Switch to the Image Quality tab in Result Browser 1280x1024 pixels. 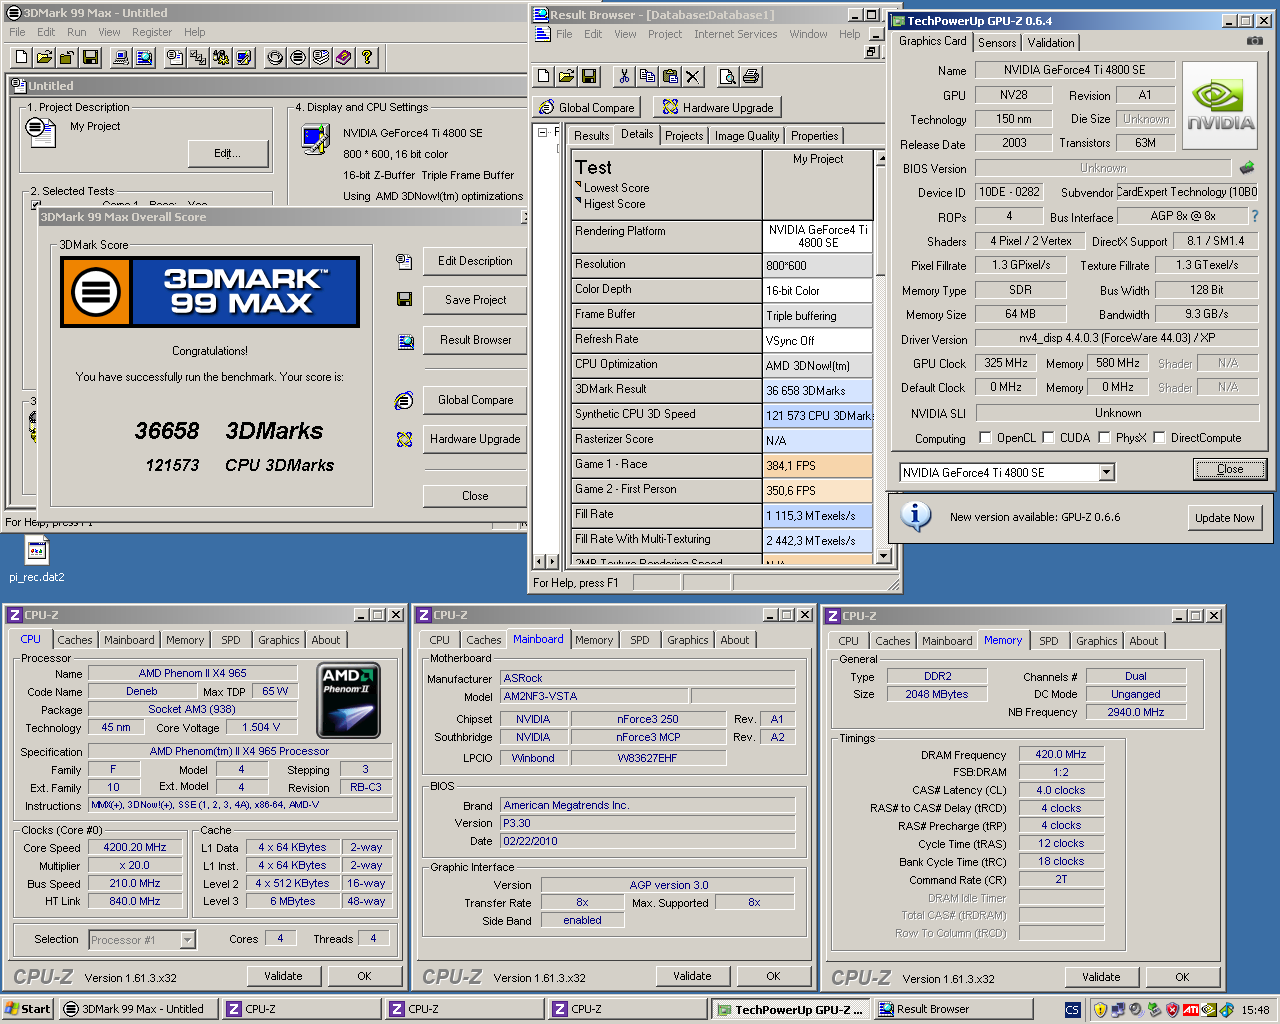pos(747,136)
